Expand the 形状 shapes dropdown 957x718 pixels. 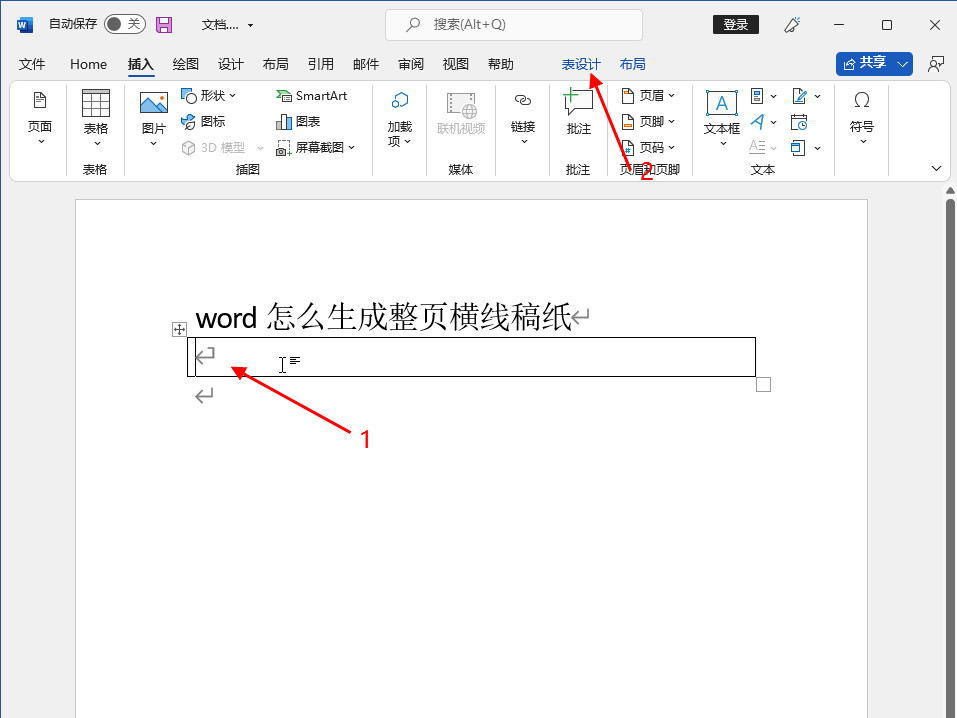tap(209, 96)
